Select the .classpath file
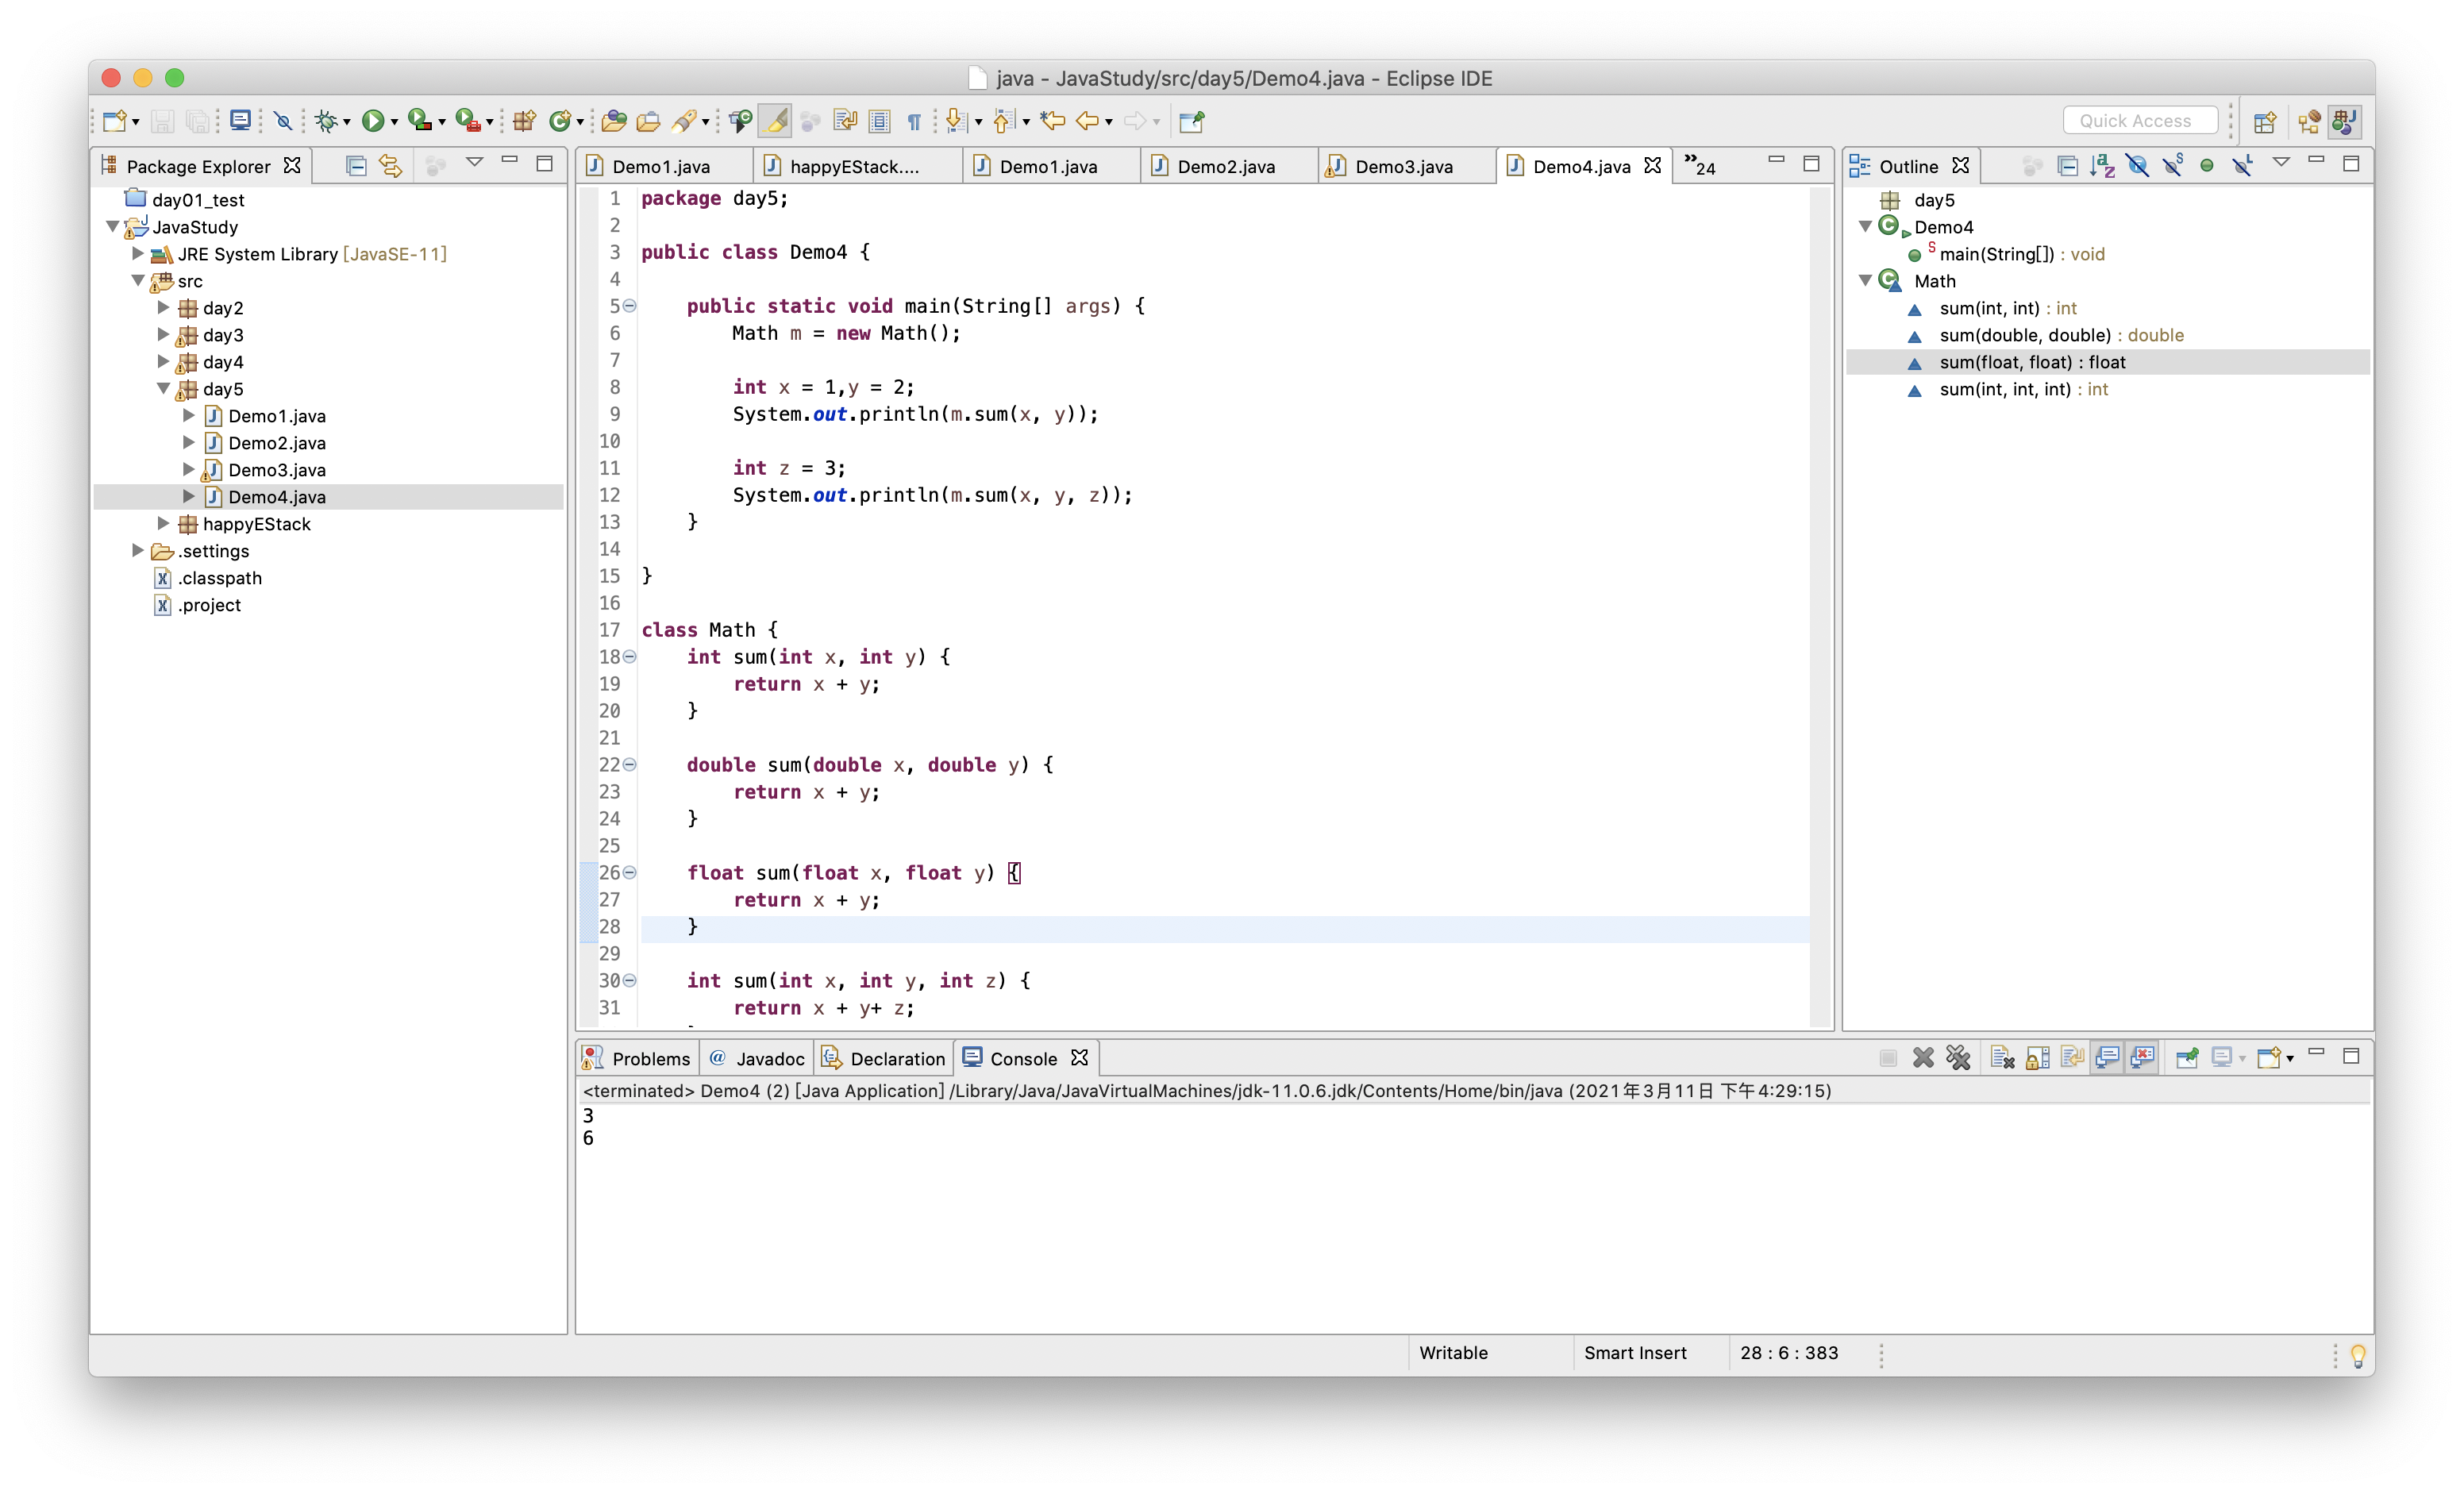The height and width of the screenshot is (1494, 2464). 219,578
